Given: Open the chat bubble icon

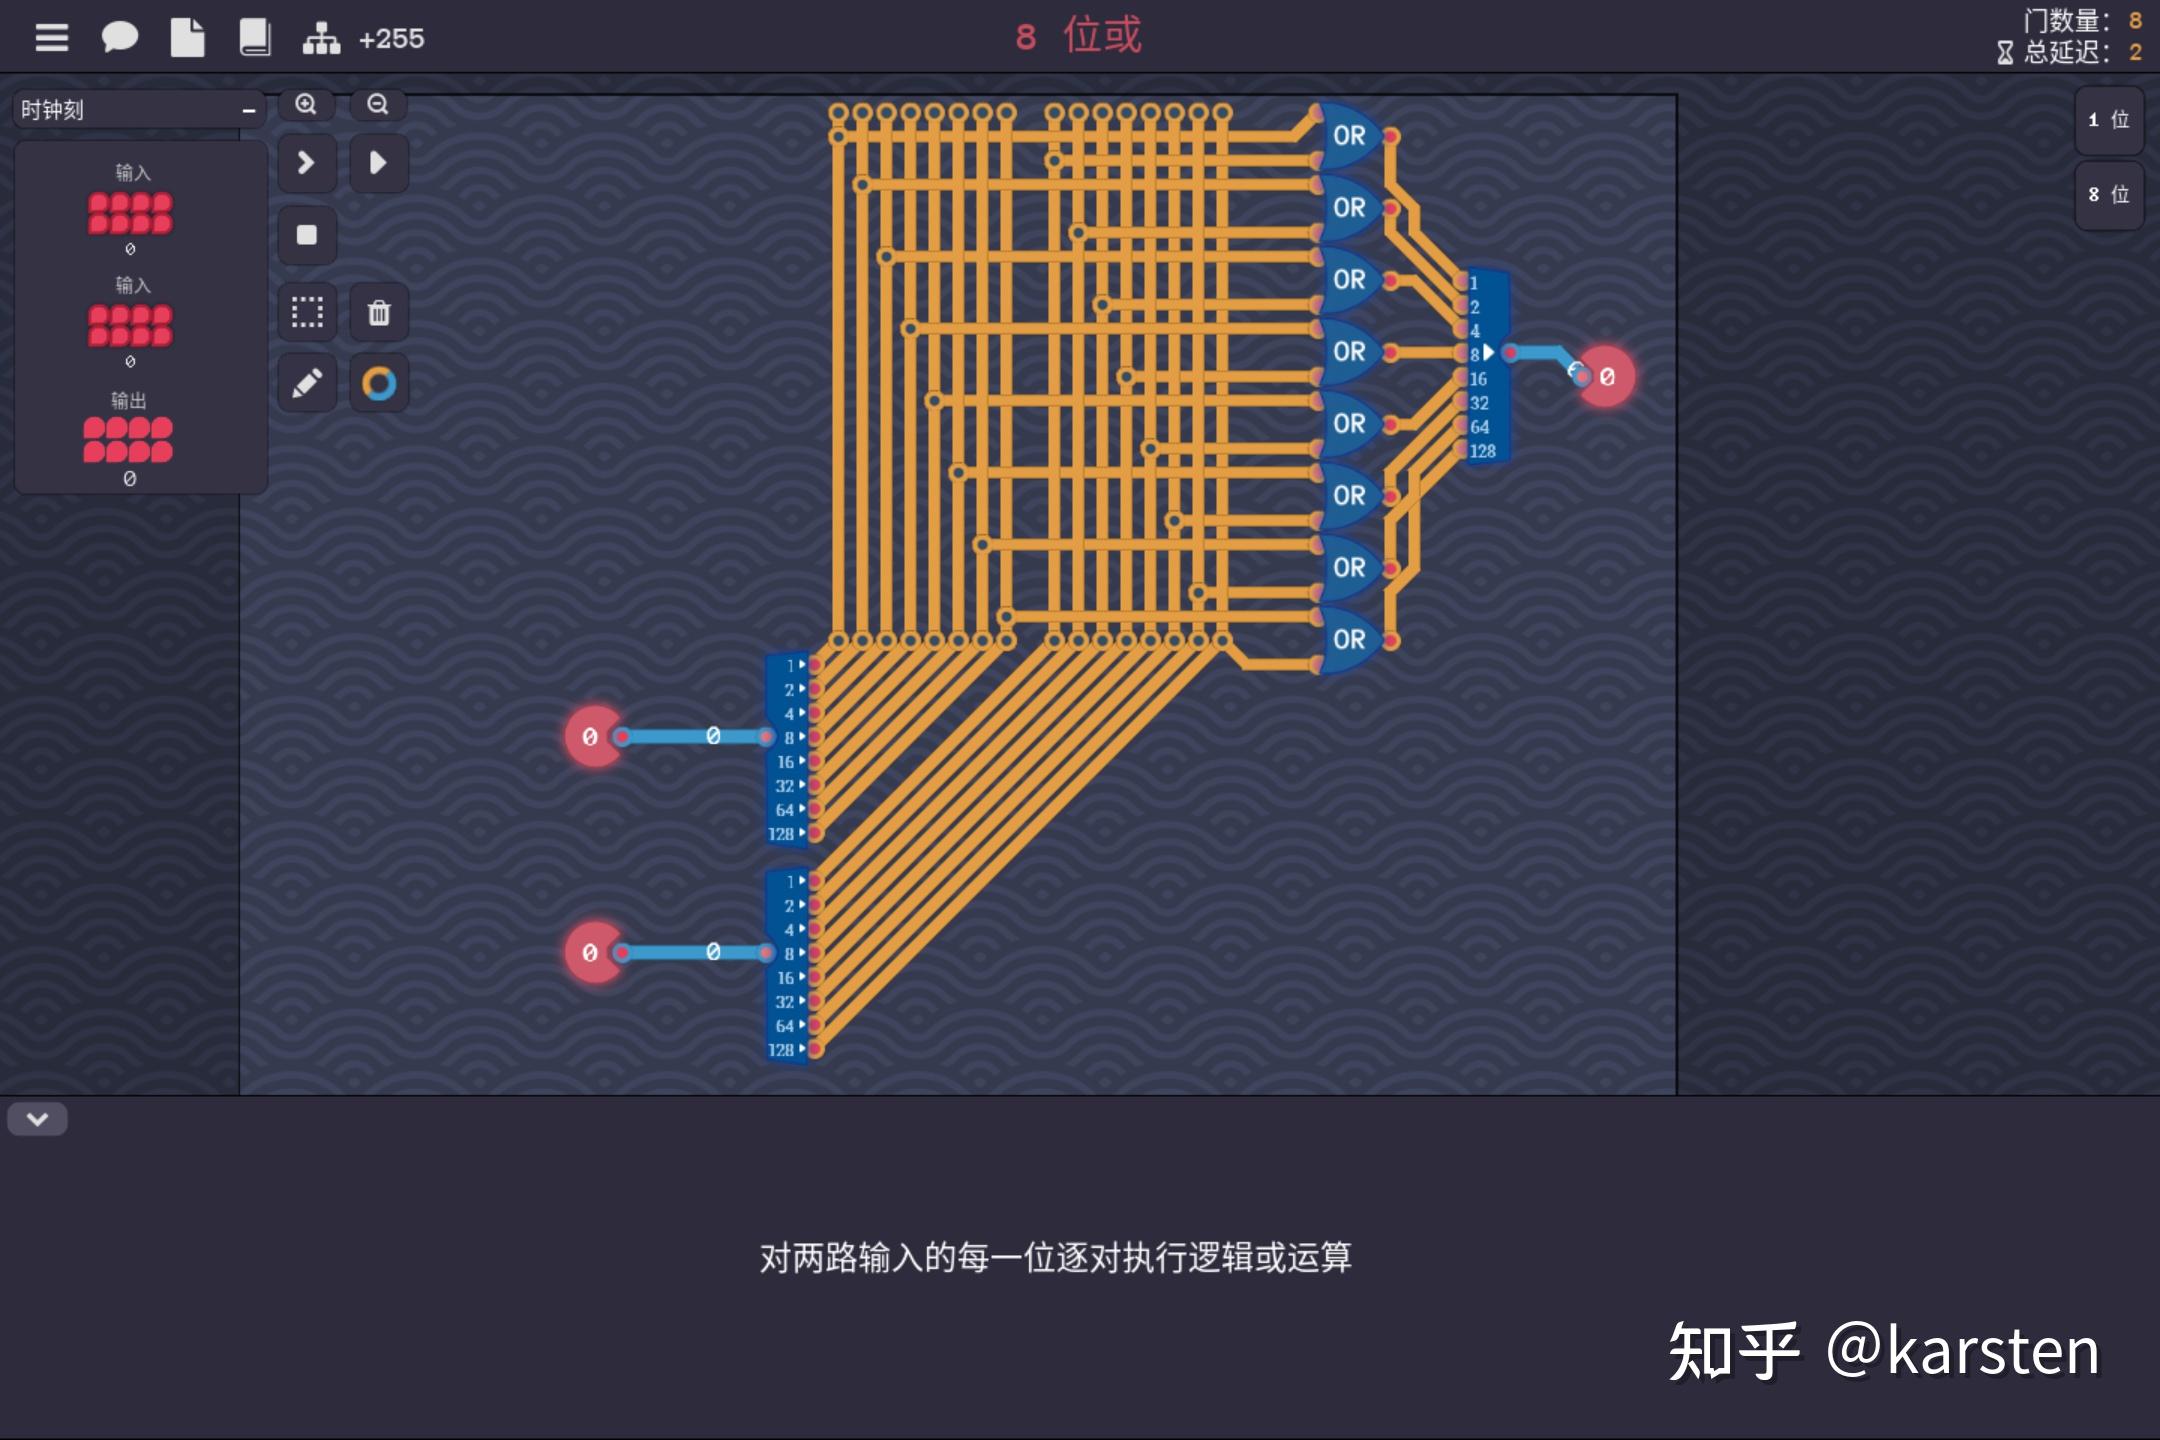Looking at the screenshot, I should (120, 37).
